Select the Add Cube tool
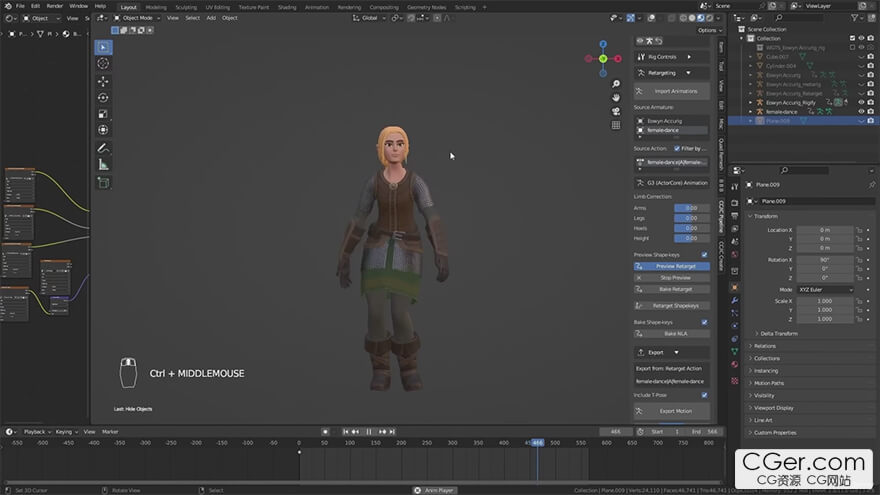The width and height of the screenshot is (880, 495). point(103,182)
